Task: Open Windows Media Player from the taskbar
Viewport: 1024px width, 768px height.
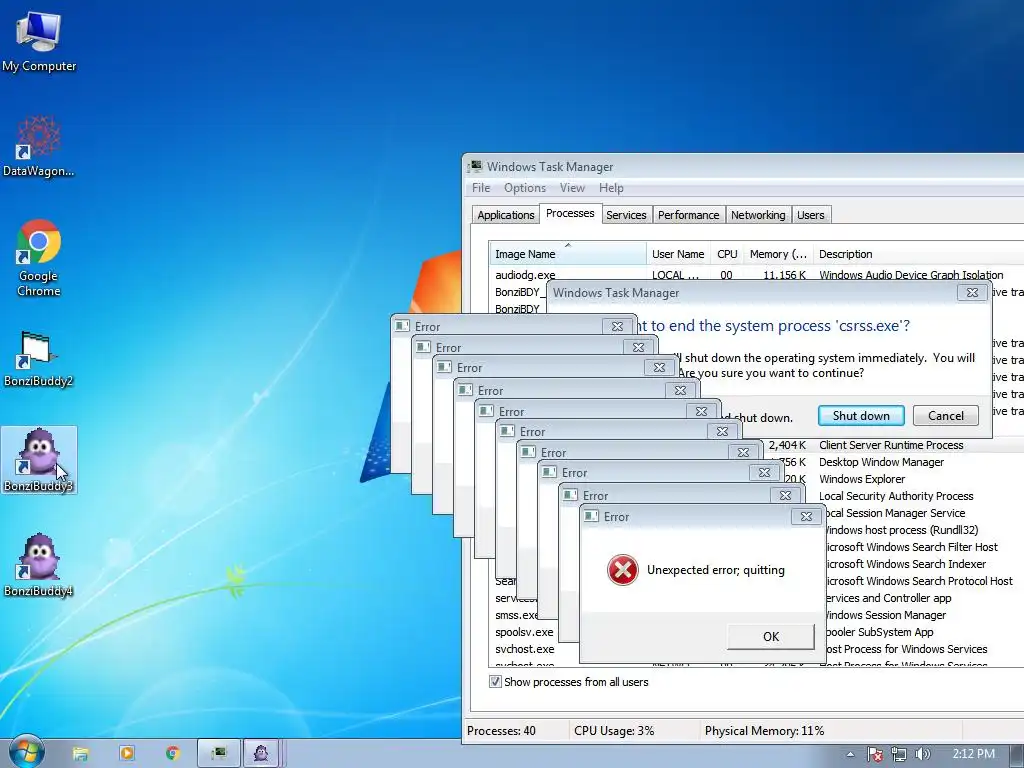Action: pos(127,754)
